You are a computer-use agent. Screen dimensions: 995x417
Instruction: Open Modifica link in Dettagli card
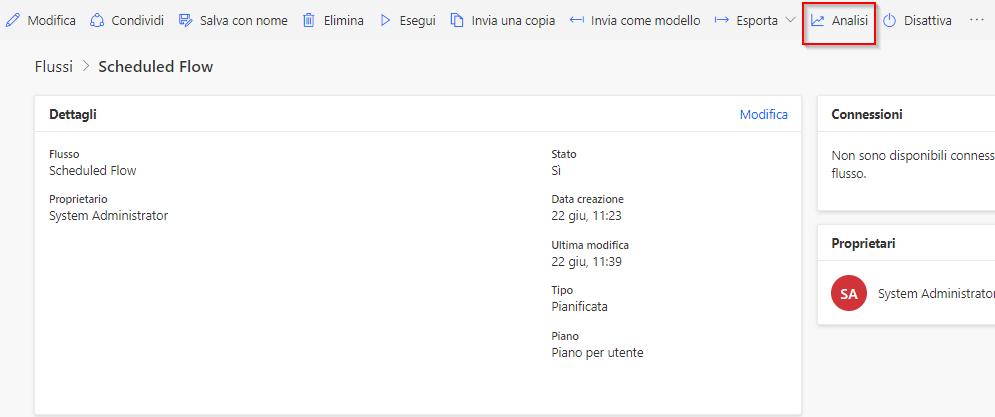[764, 115]
